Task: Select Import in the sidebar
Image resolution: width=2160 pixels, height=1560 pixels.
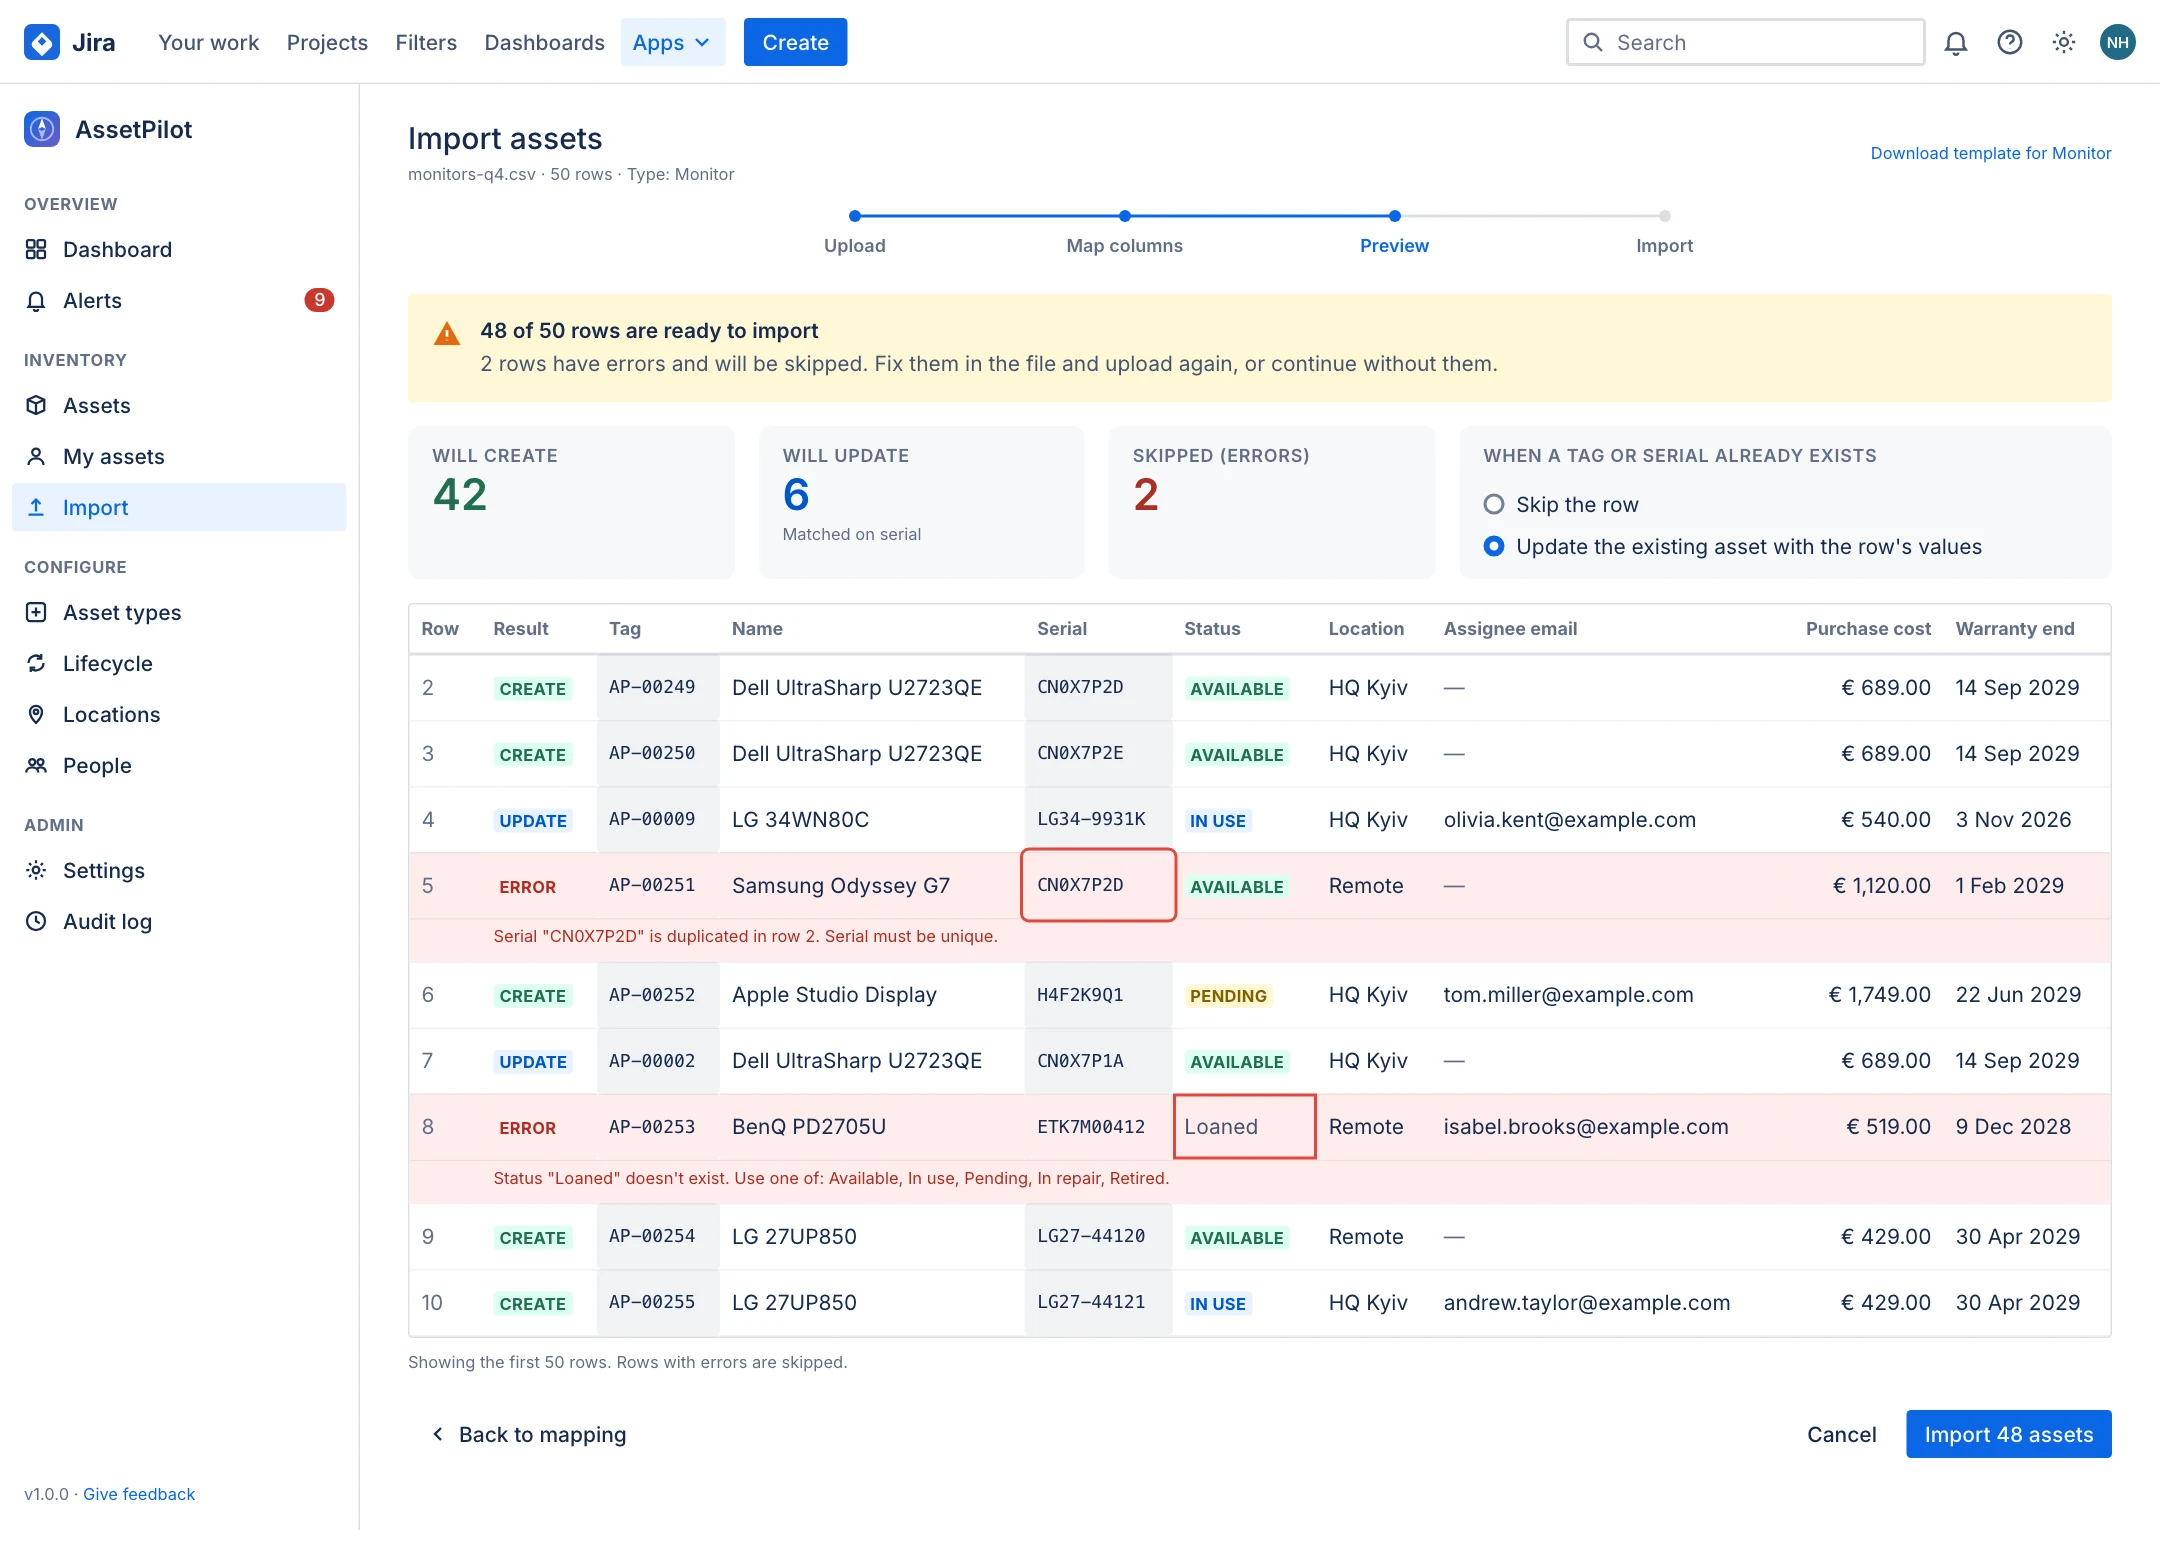Action: (179, 507)
